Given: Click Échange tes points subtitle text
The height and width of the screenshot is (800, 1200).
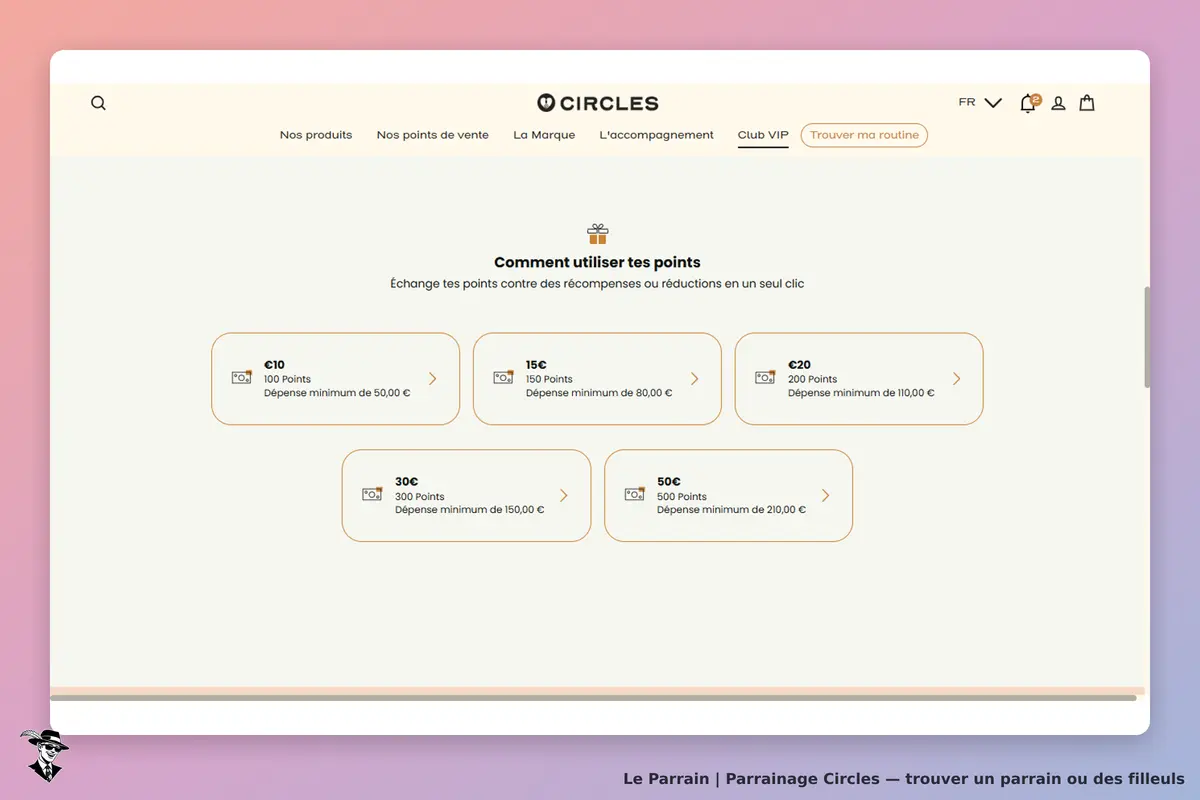Looking at the screenshot, I should [597, 284].
